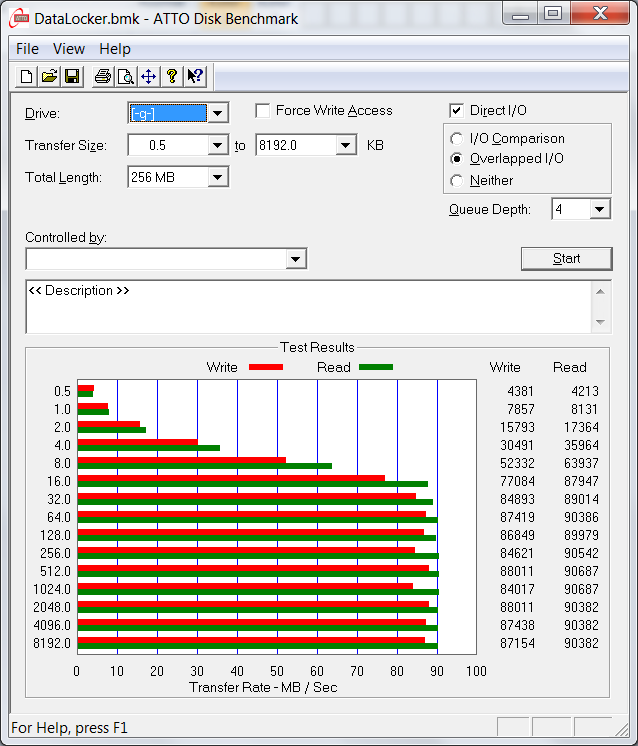Click the Print toolbar icon

(102, 76)
